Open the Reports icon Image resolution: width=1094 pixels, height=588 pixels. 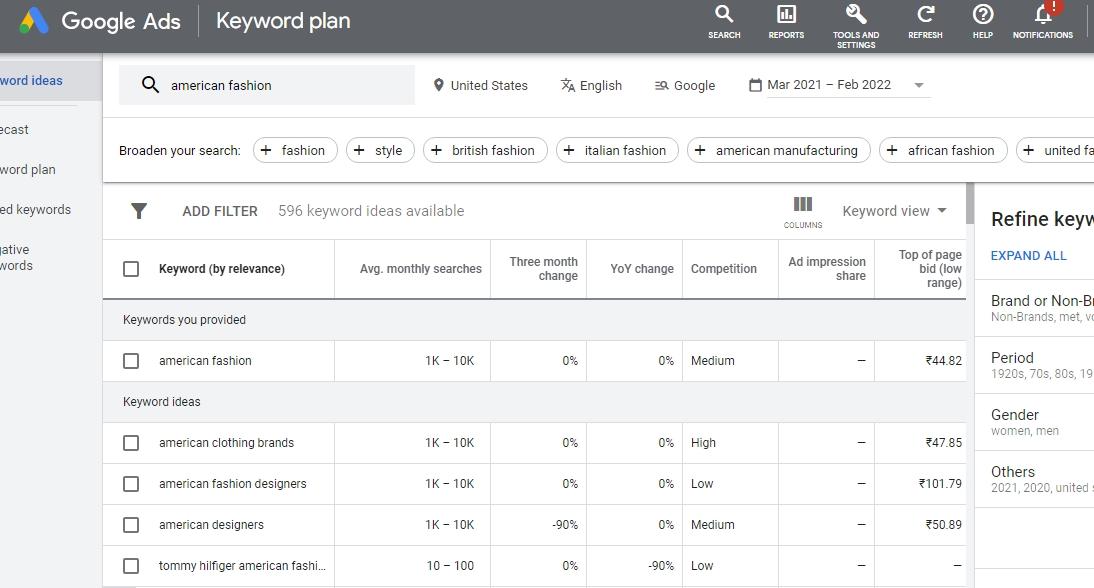pos(786,22)
